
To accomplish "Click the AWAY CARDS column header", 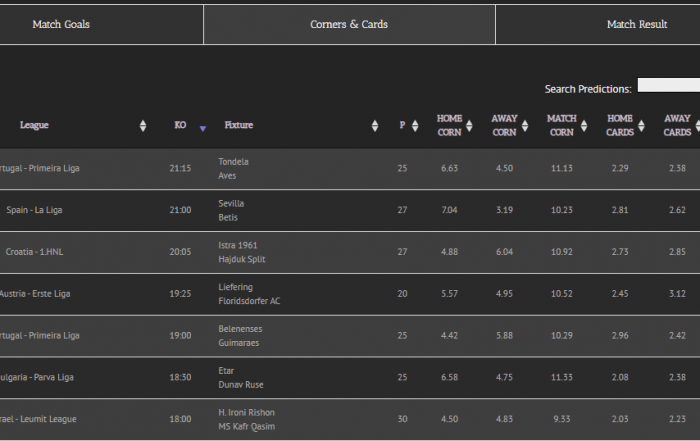I will point(677,125).
